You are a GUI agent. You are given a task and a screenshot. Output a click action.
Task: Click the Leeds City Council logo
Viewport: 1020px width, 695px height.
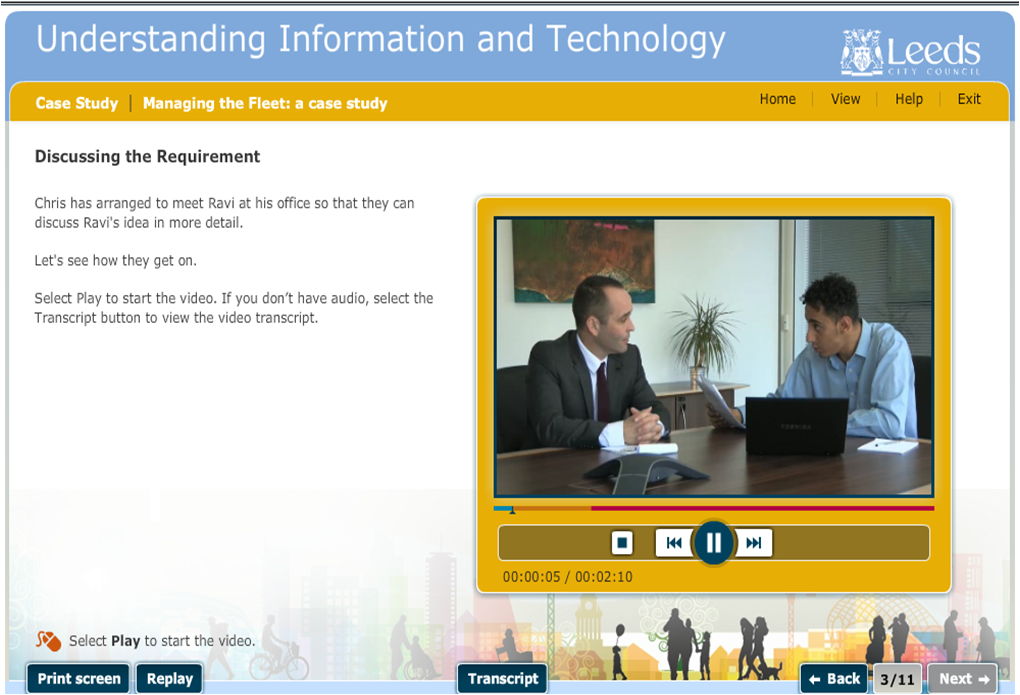click(x=910, y=53)
